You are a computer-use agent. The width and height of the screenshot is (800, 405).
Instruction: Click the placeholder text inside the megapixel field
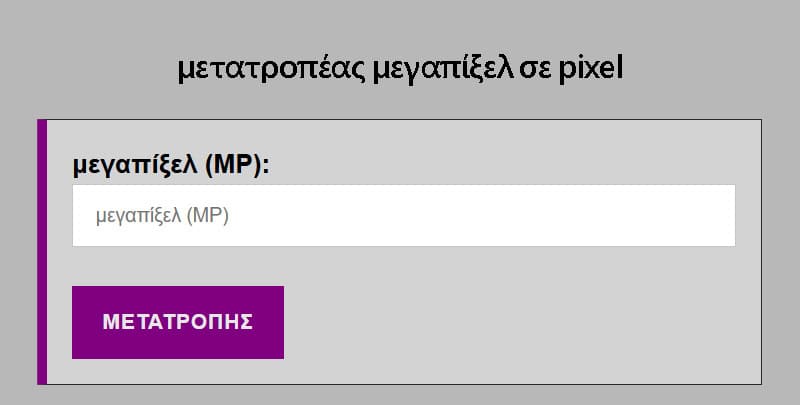coord(162,215)
